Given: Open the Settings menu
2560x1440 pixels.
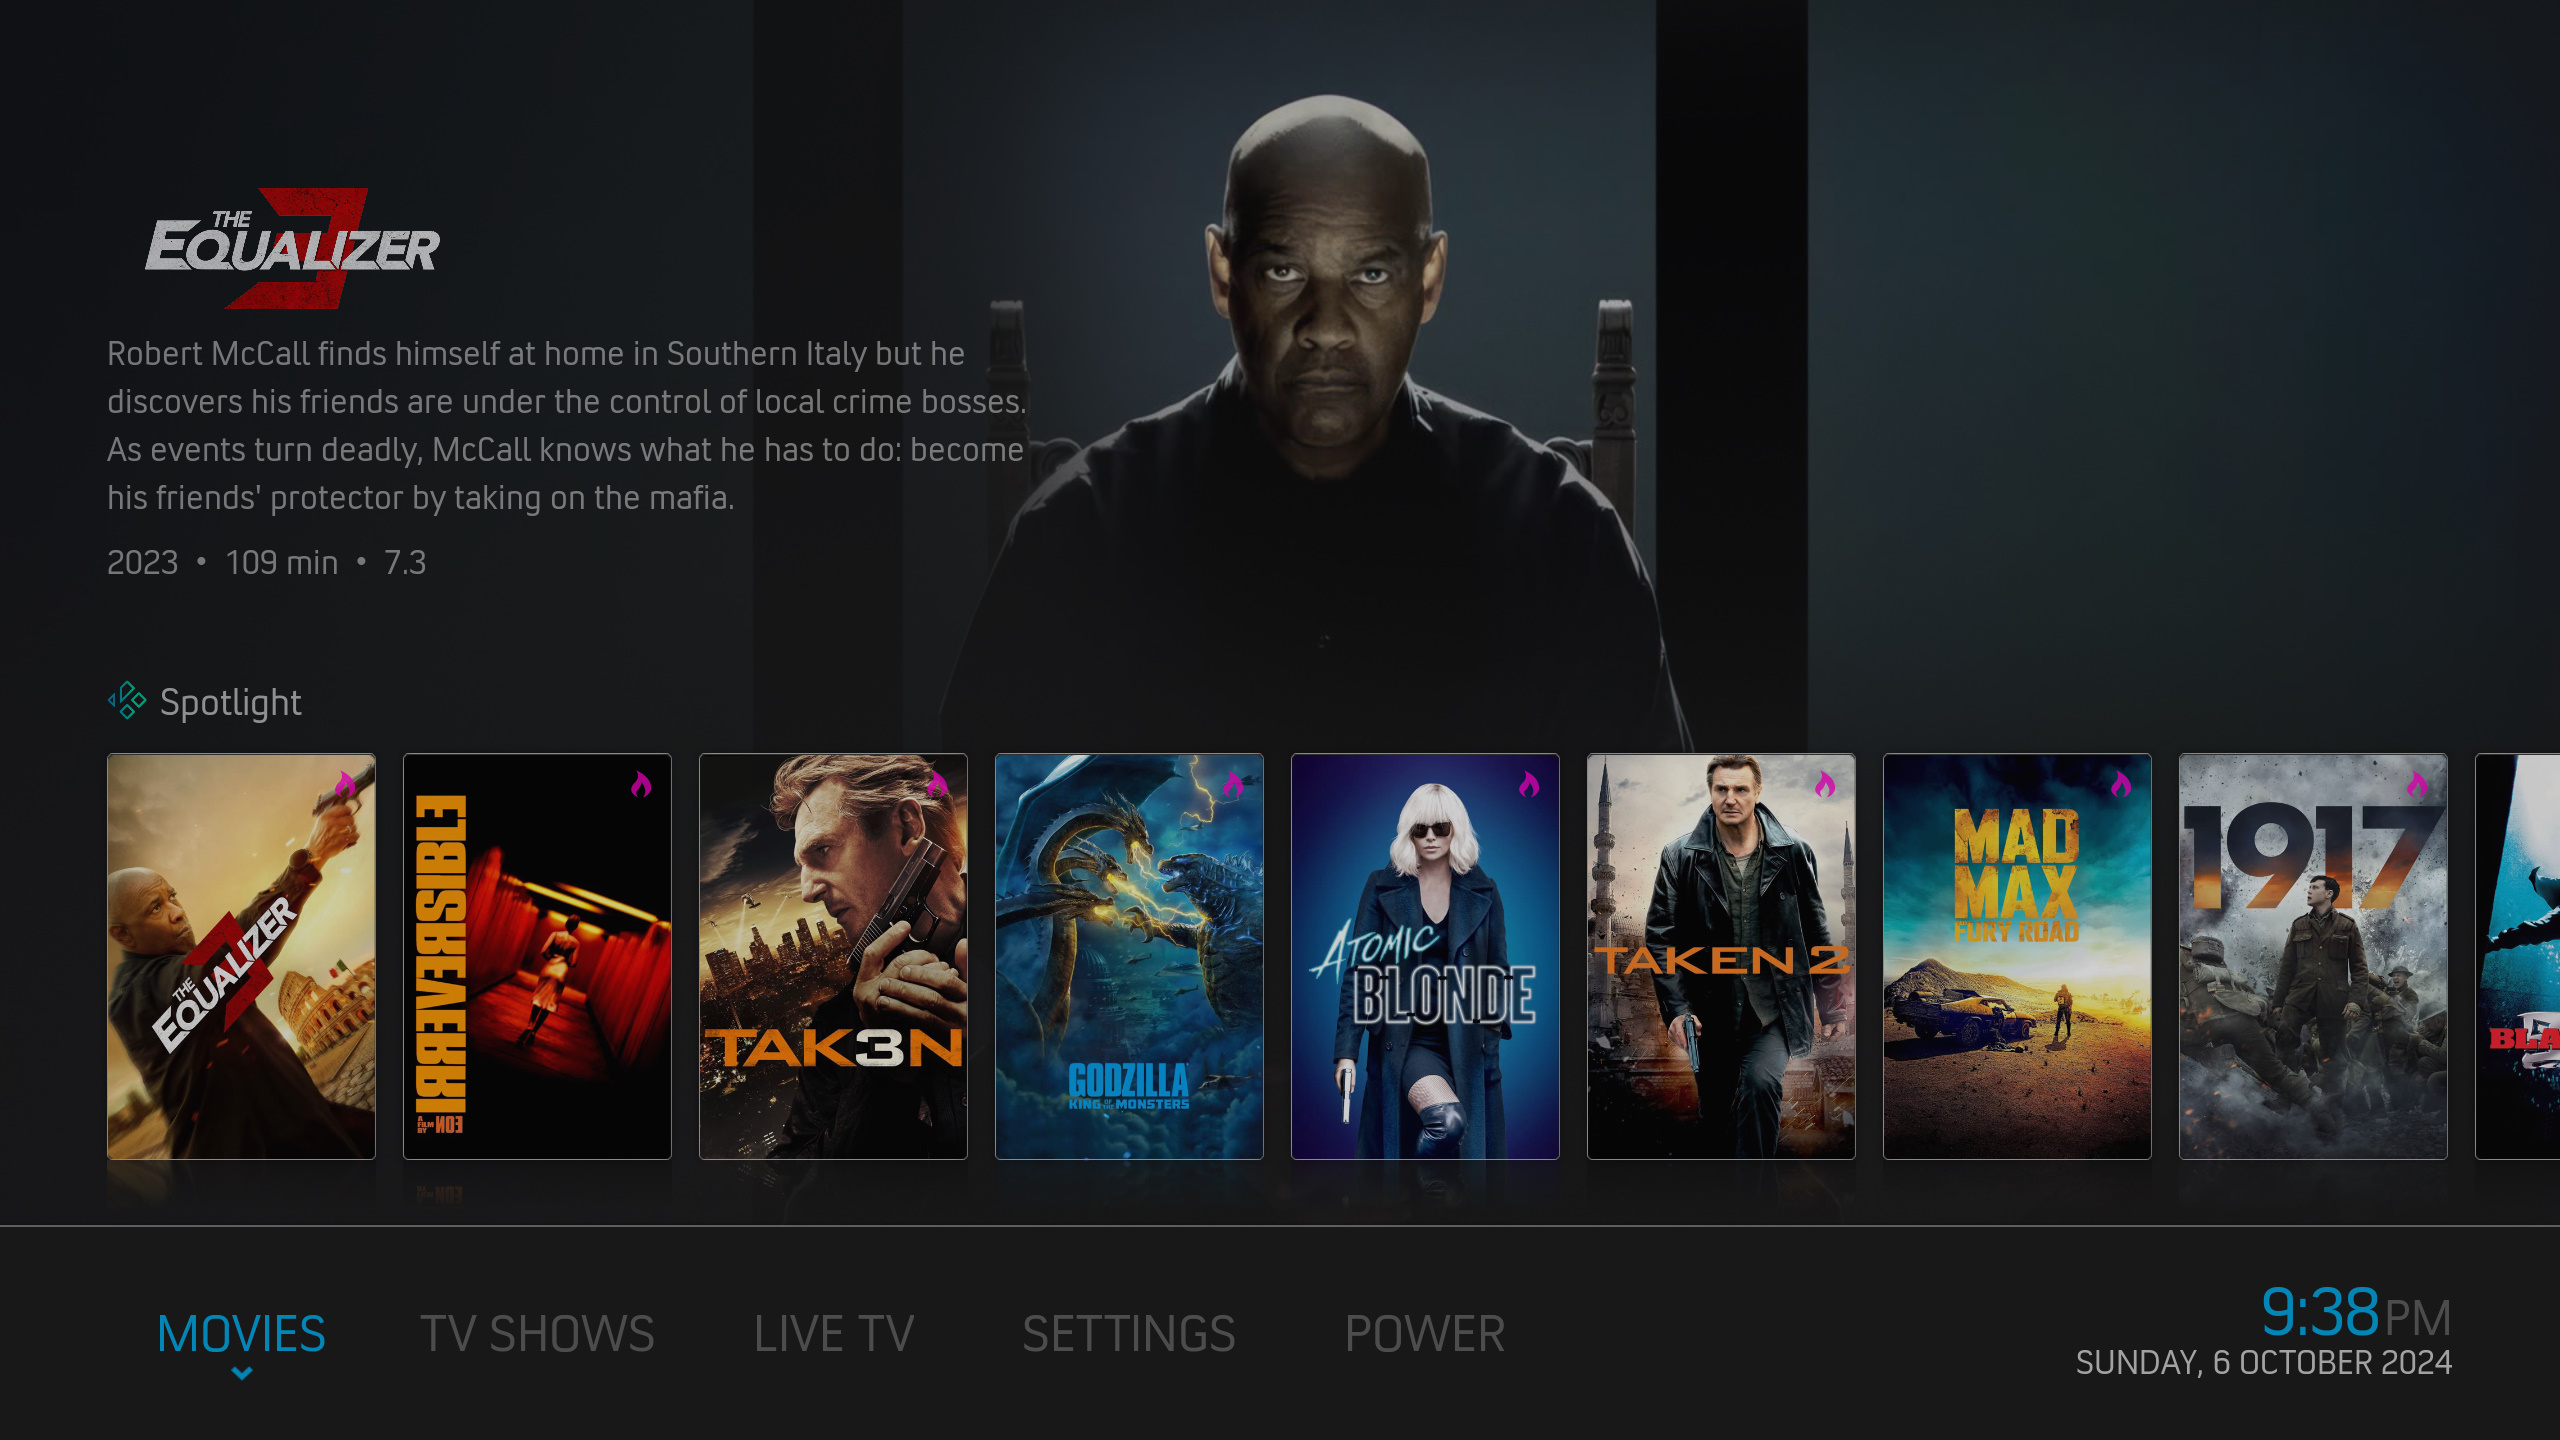Looking at the screenshot, I should point(1125,1333).
